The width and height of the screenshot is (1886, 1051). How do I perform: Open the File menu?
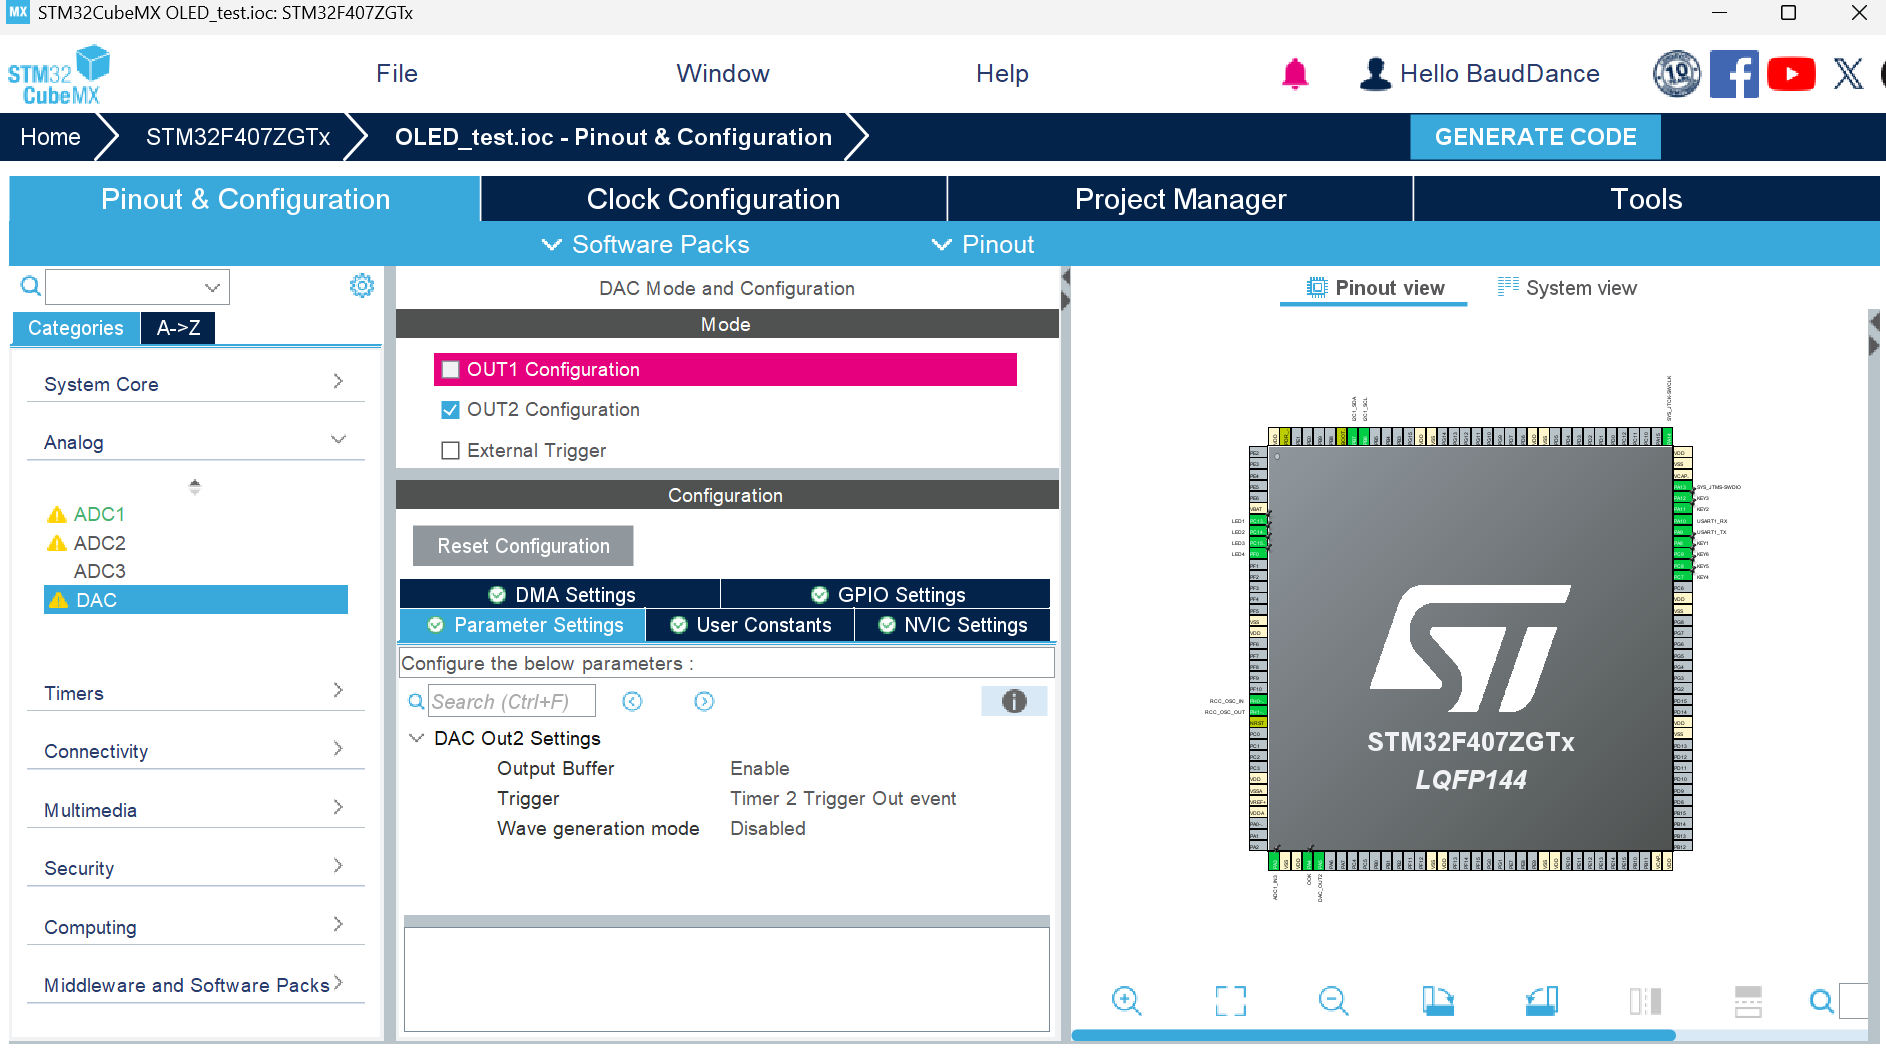397,74
